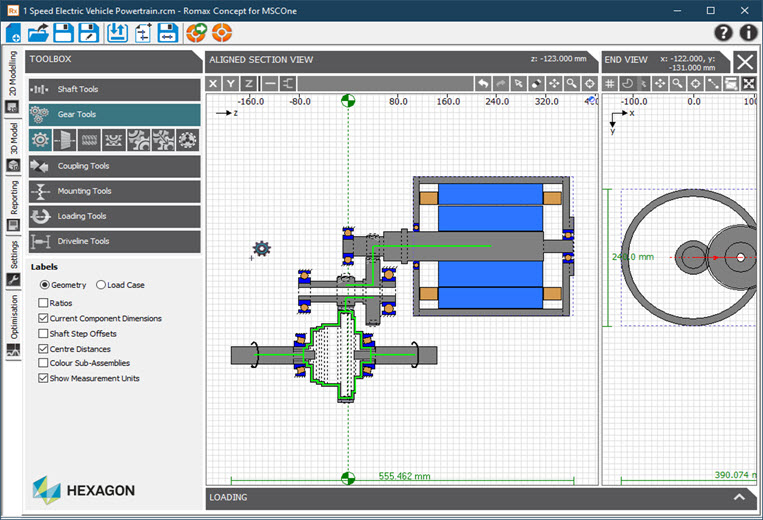The height and width of the screenshot is (520, 763).
Task: Toggle the Colour Sub-Assemblies checkbox
Action: tap(43, 363)
